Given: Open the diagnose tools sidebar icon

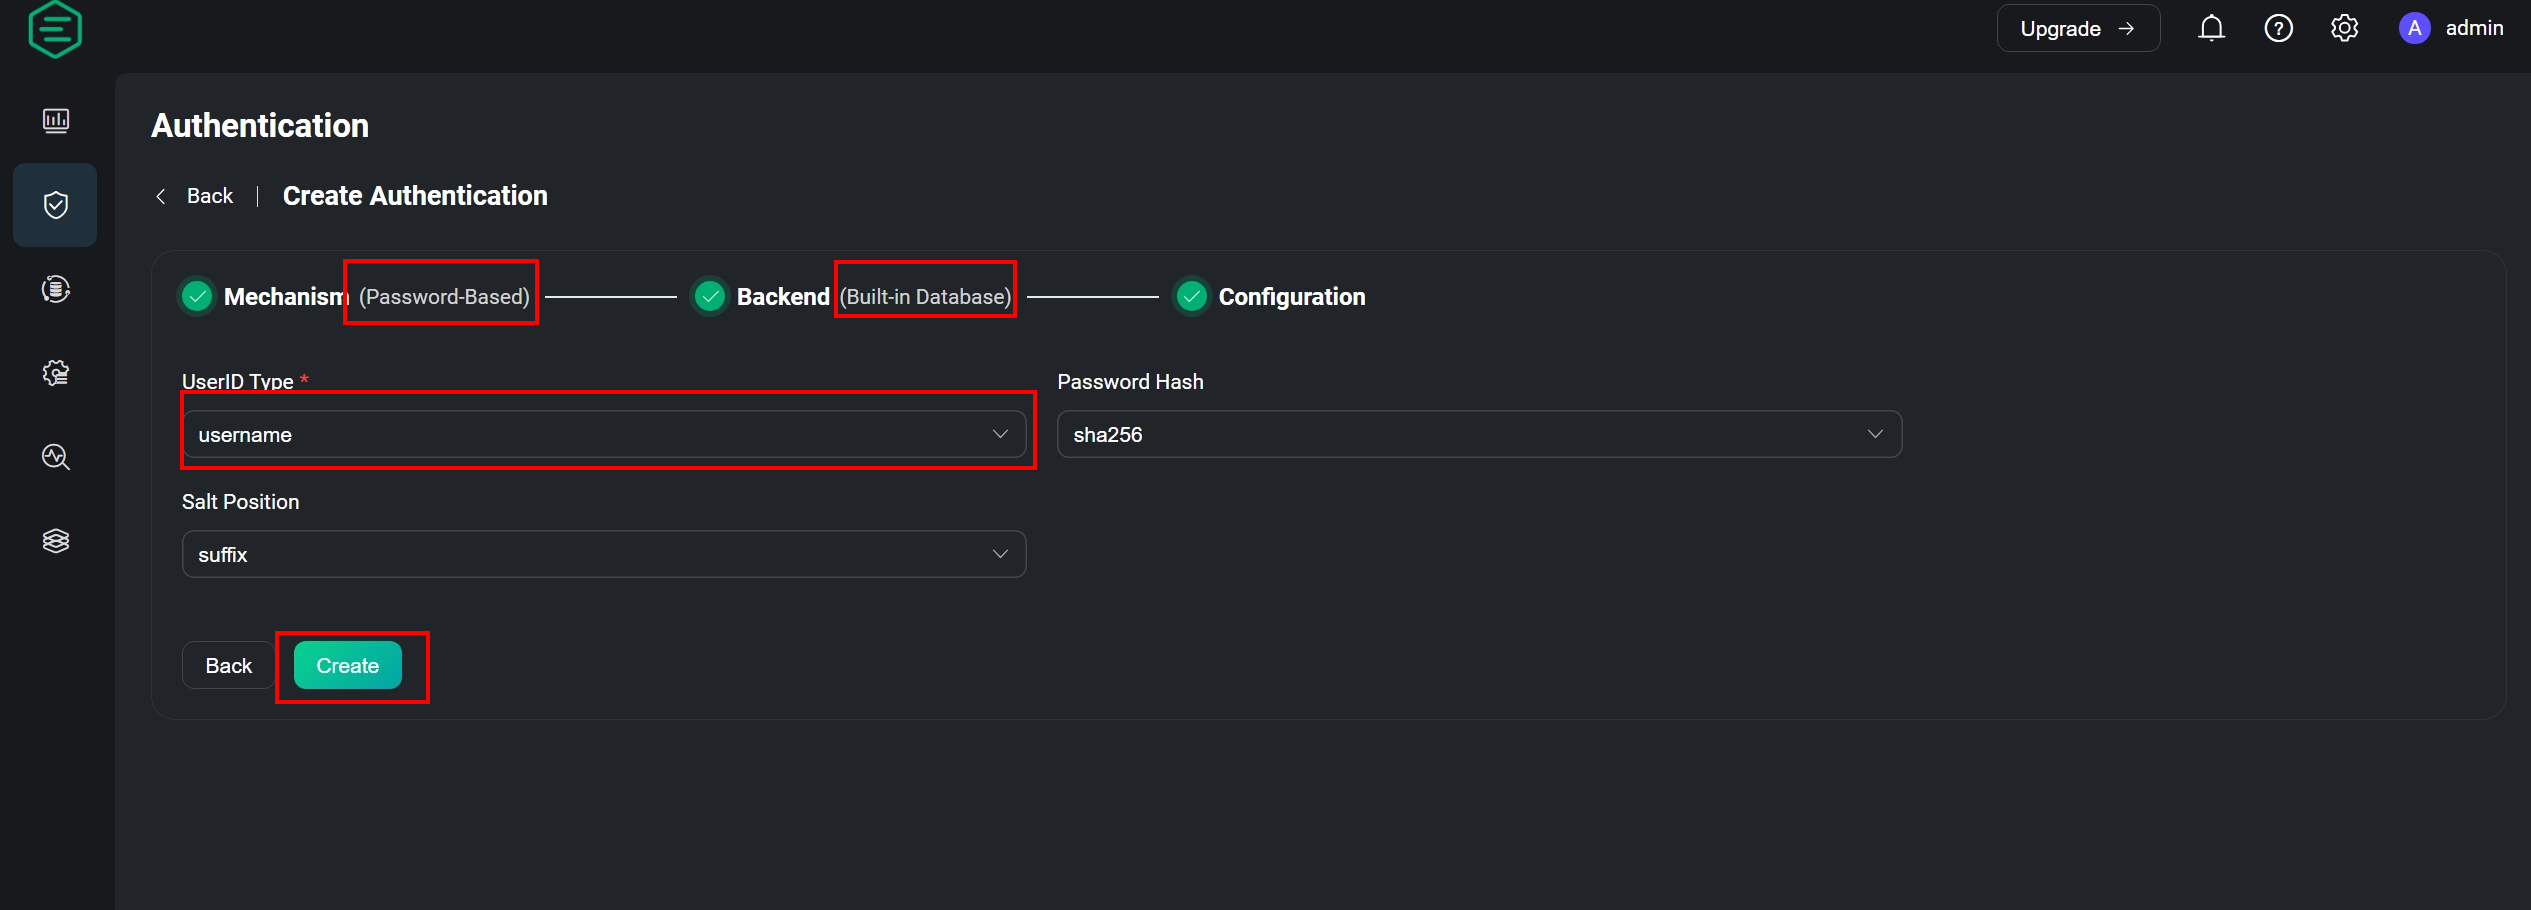Looking at the screenshot, I should click(x=56, y=457).
